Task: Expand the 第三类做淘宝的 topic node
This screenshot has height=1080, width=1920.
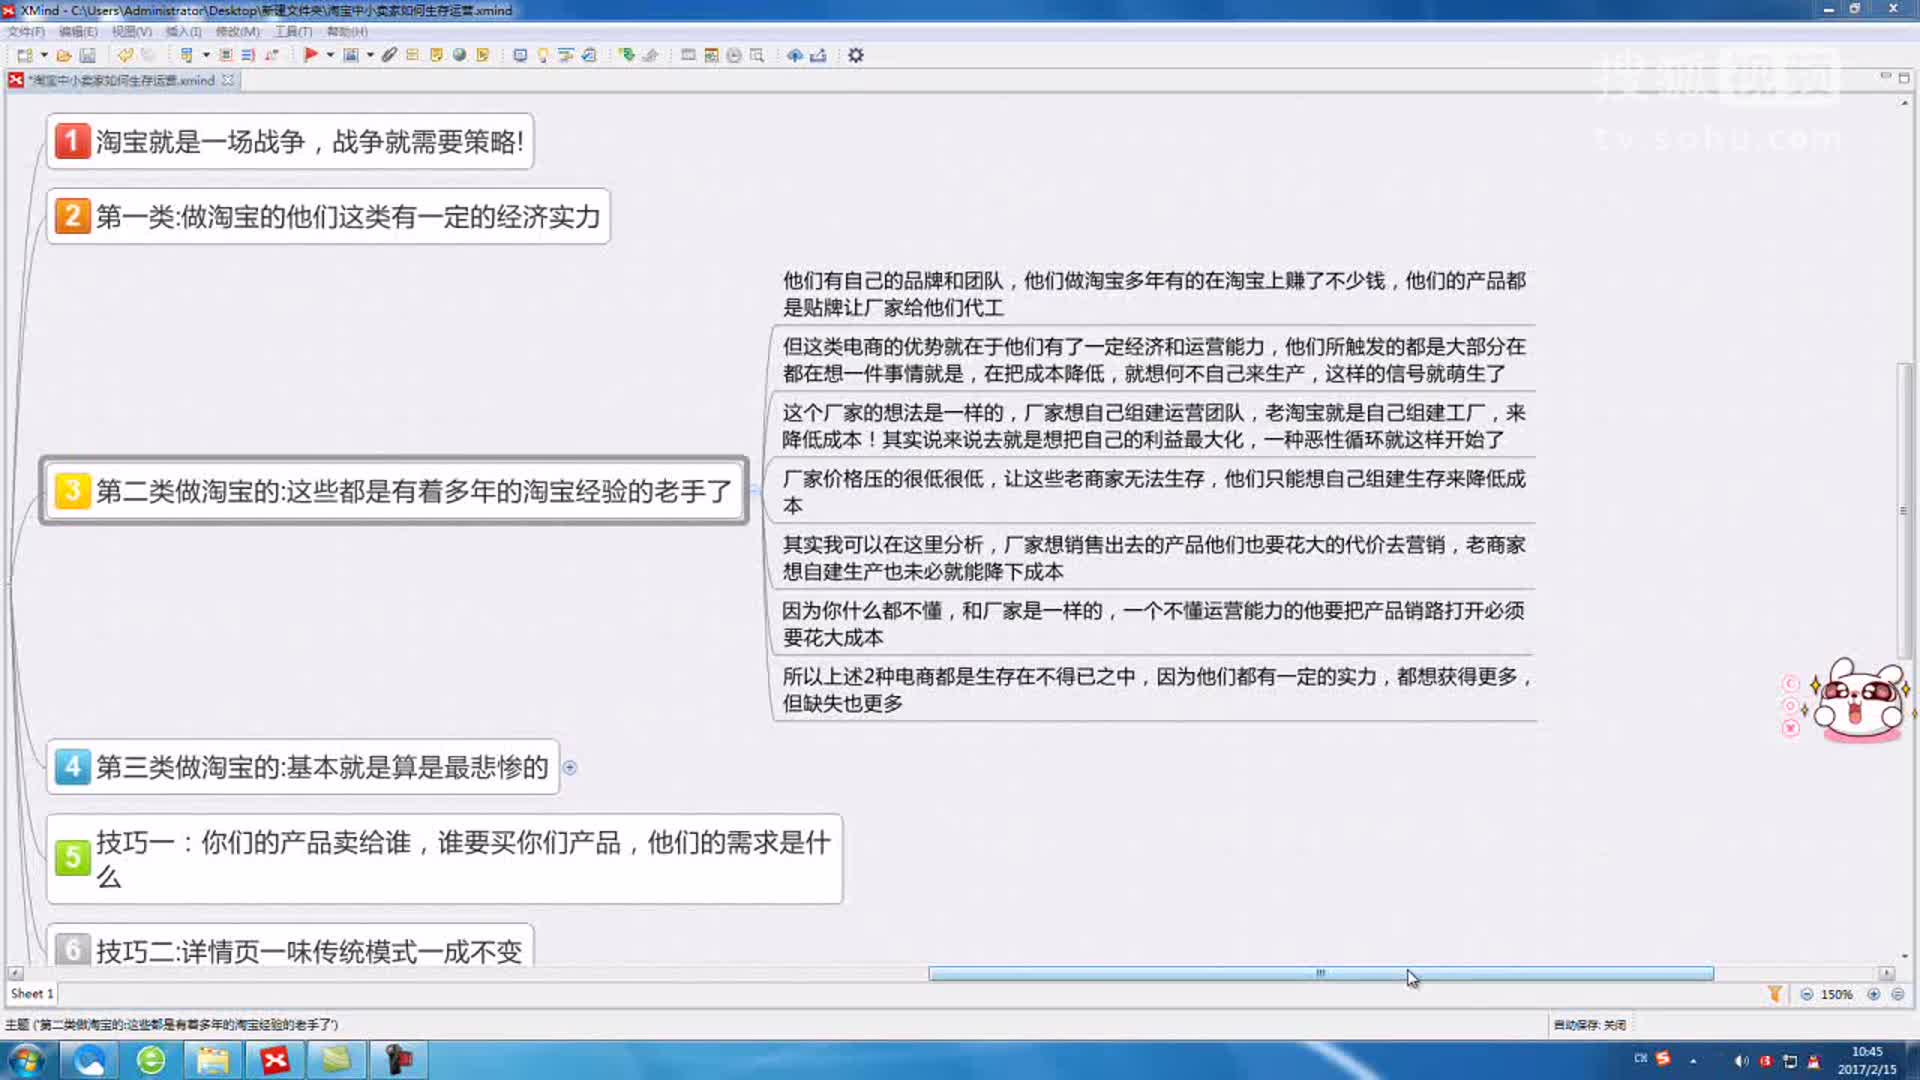Action: [571, 768]
